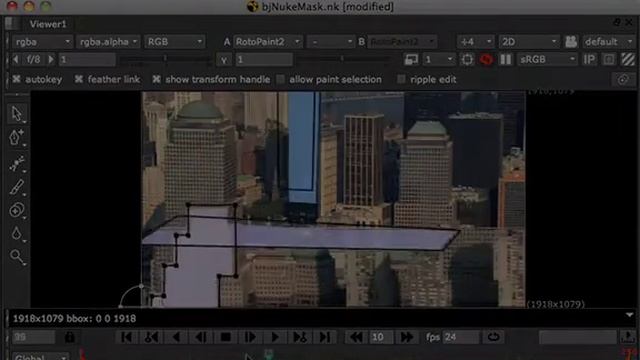Go to the last frame

pyautogui.click(x=325, y=337)
